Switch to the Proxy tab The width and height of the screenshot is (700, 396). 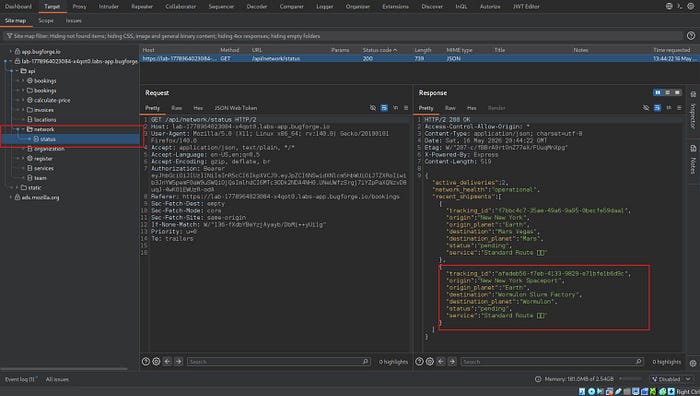79,7
